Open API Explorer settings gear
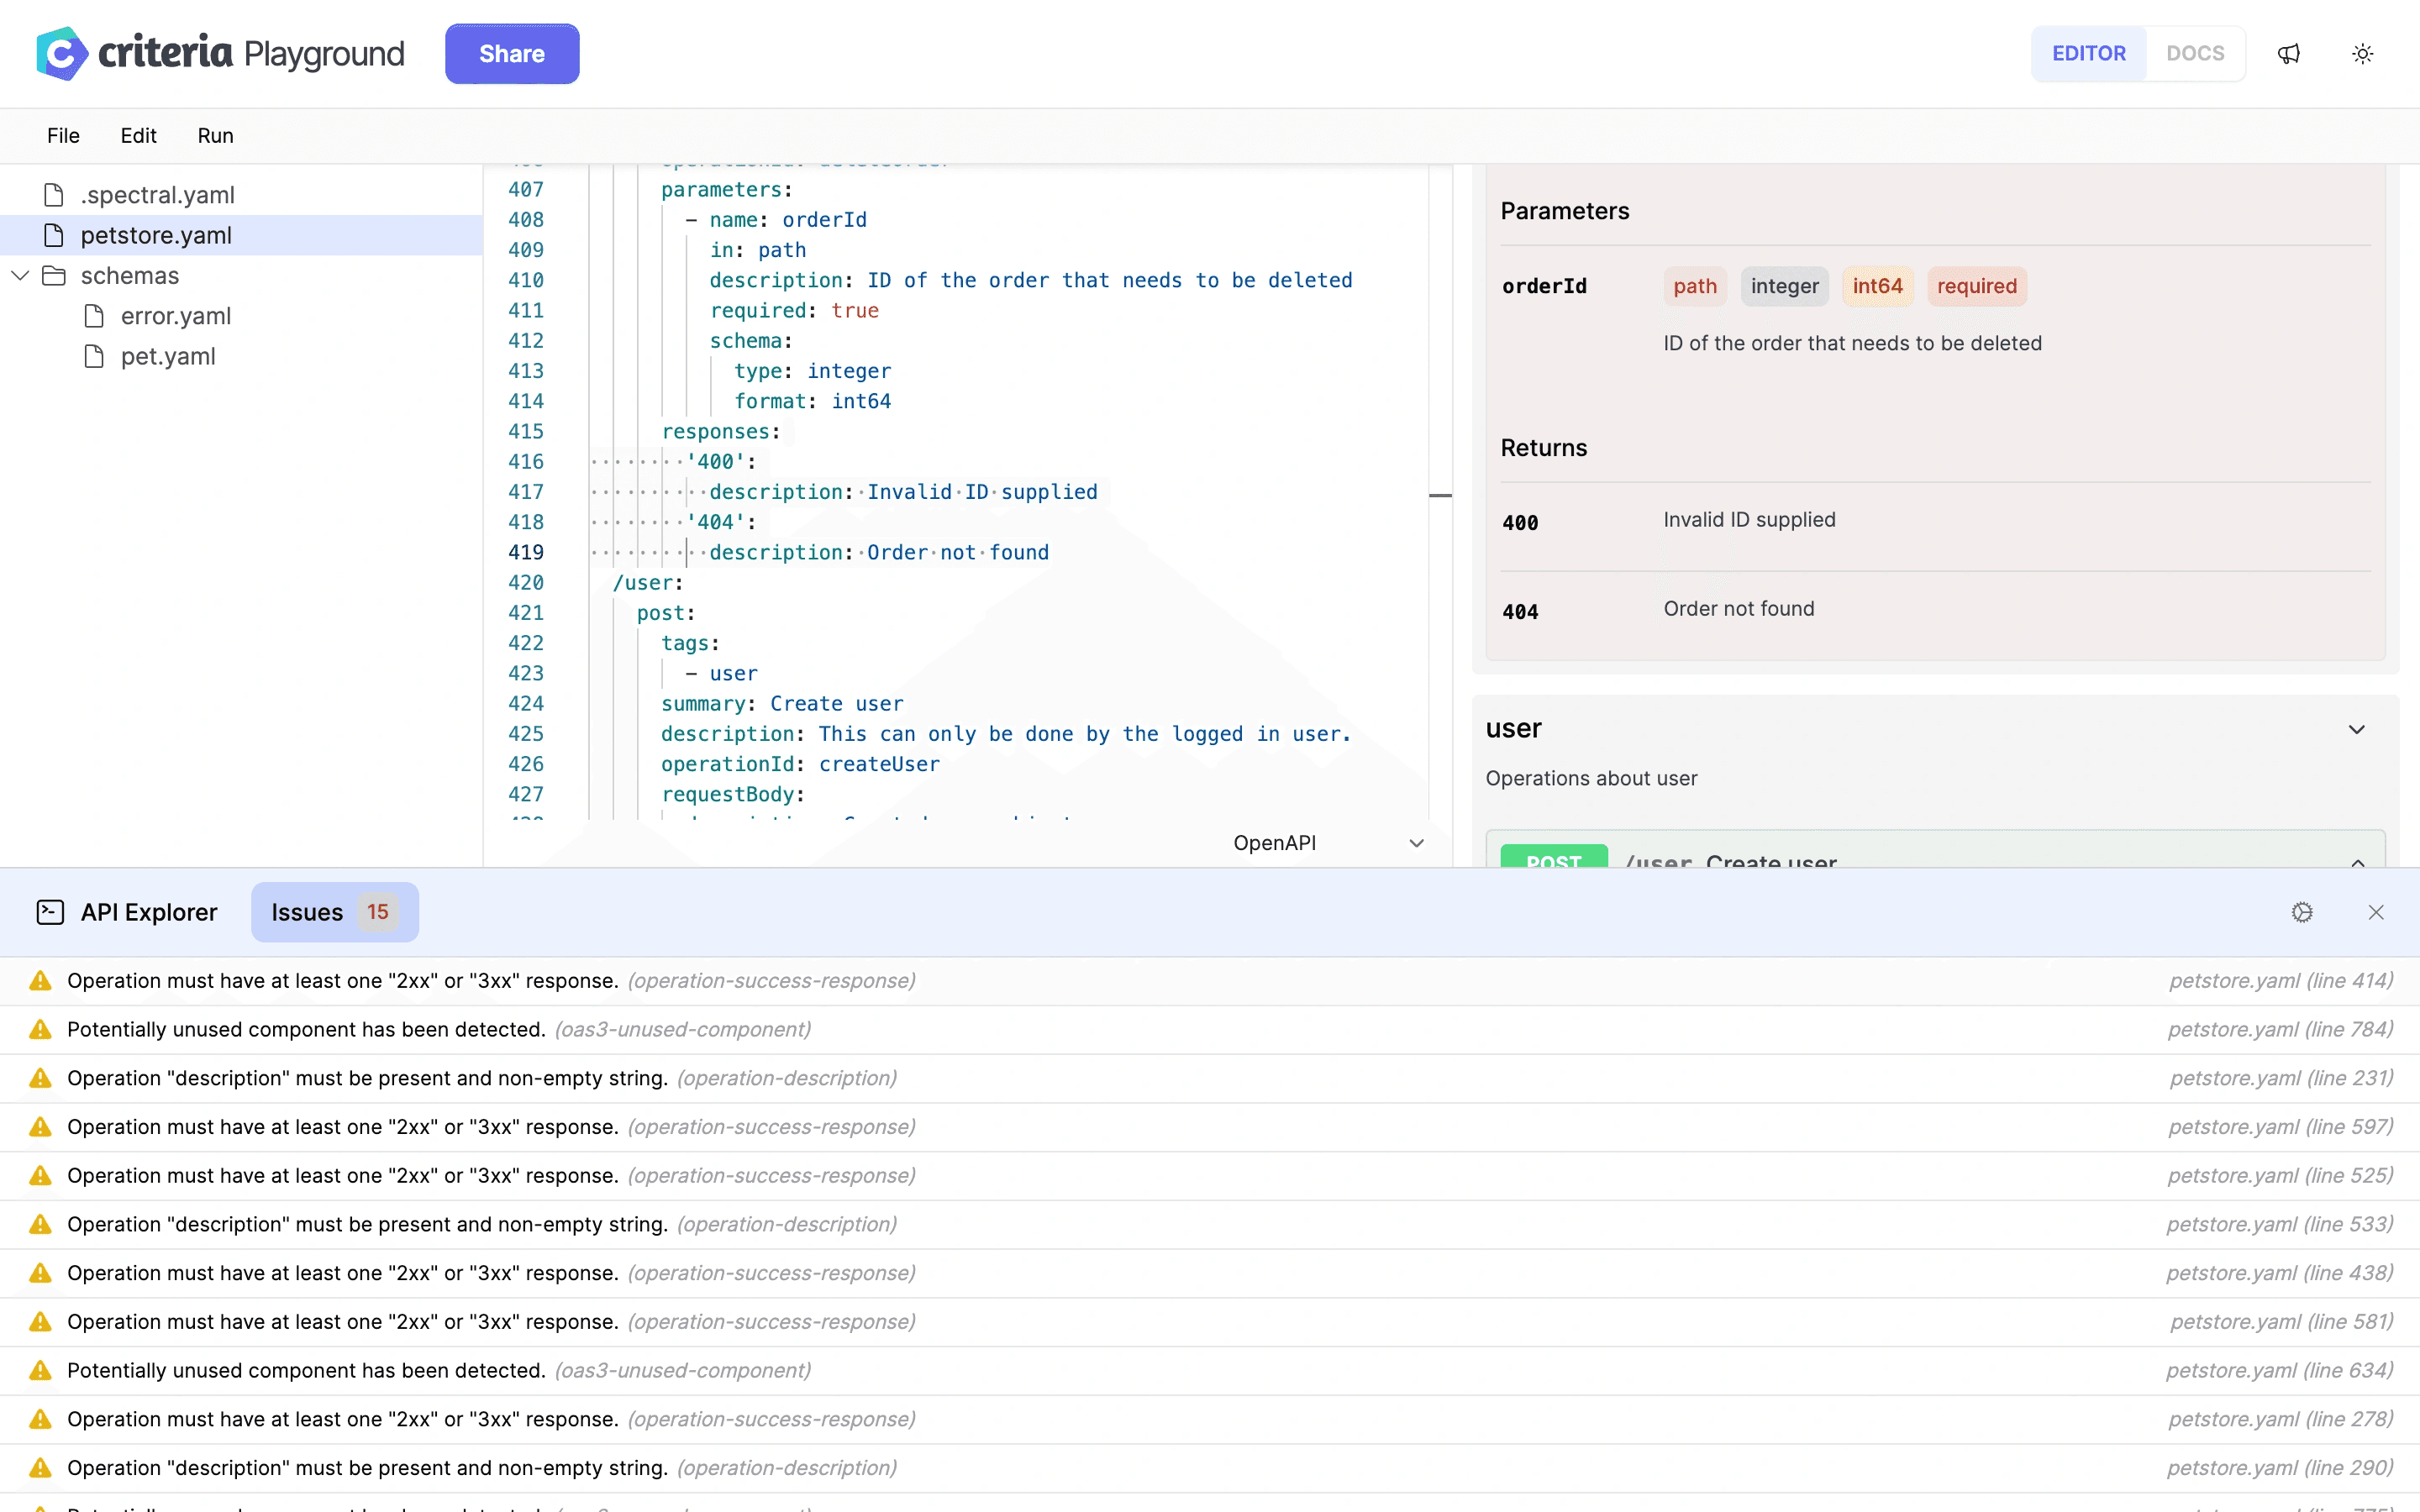2420x1512 pixels. pyautogui.click(x=2303, y=911)
